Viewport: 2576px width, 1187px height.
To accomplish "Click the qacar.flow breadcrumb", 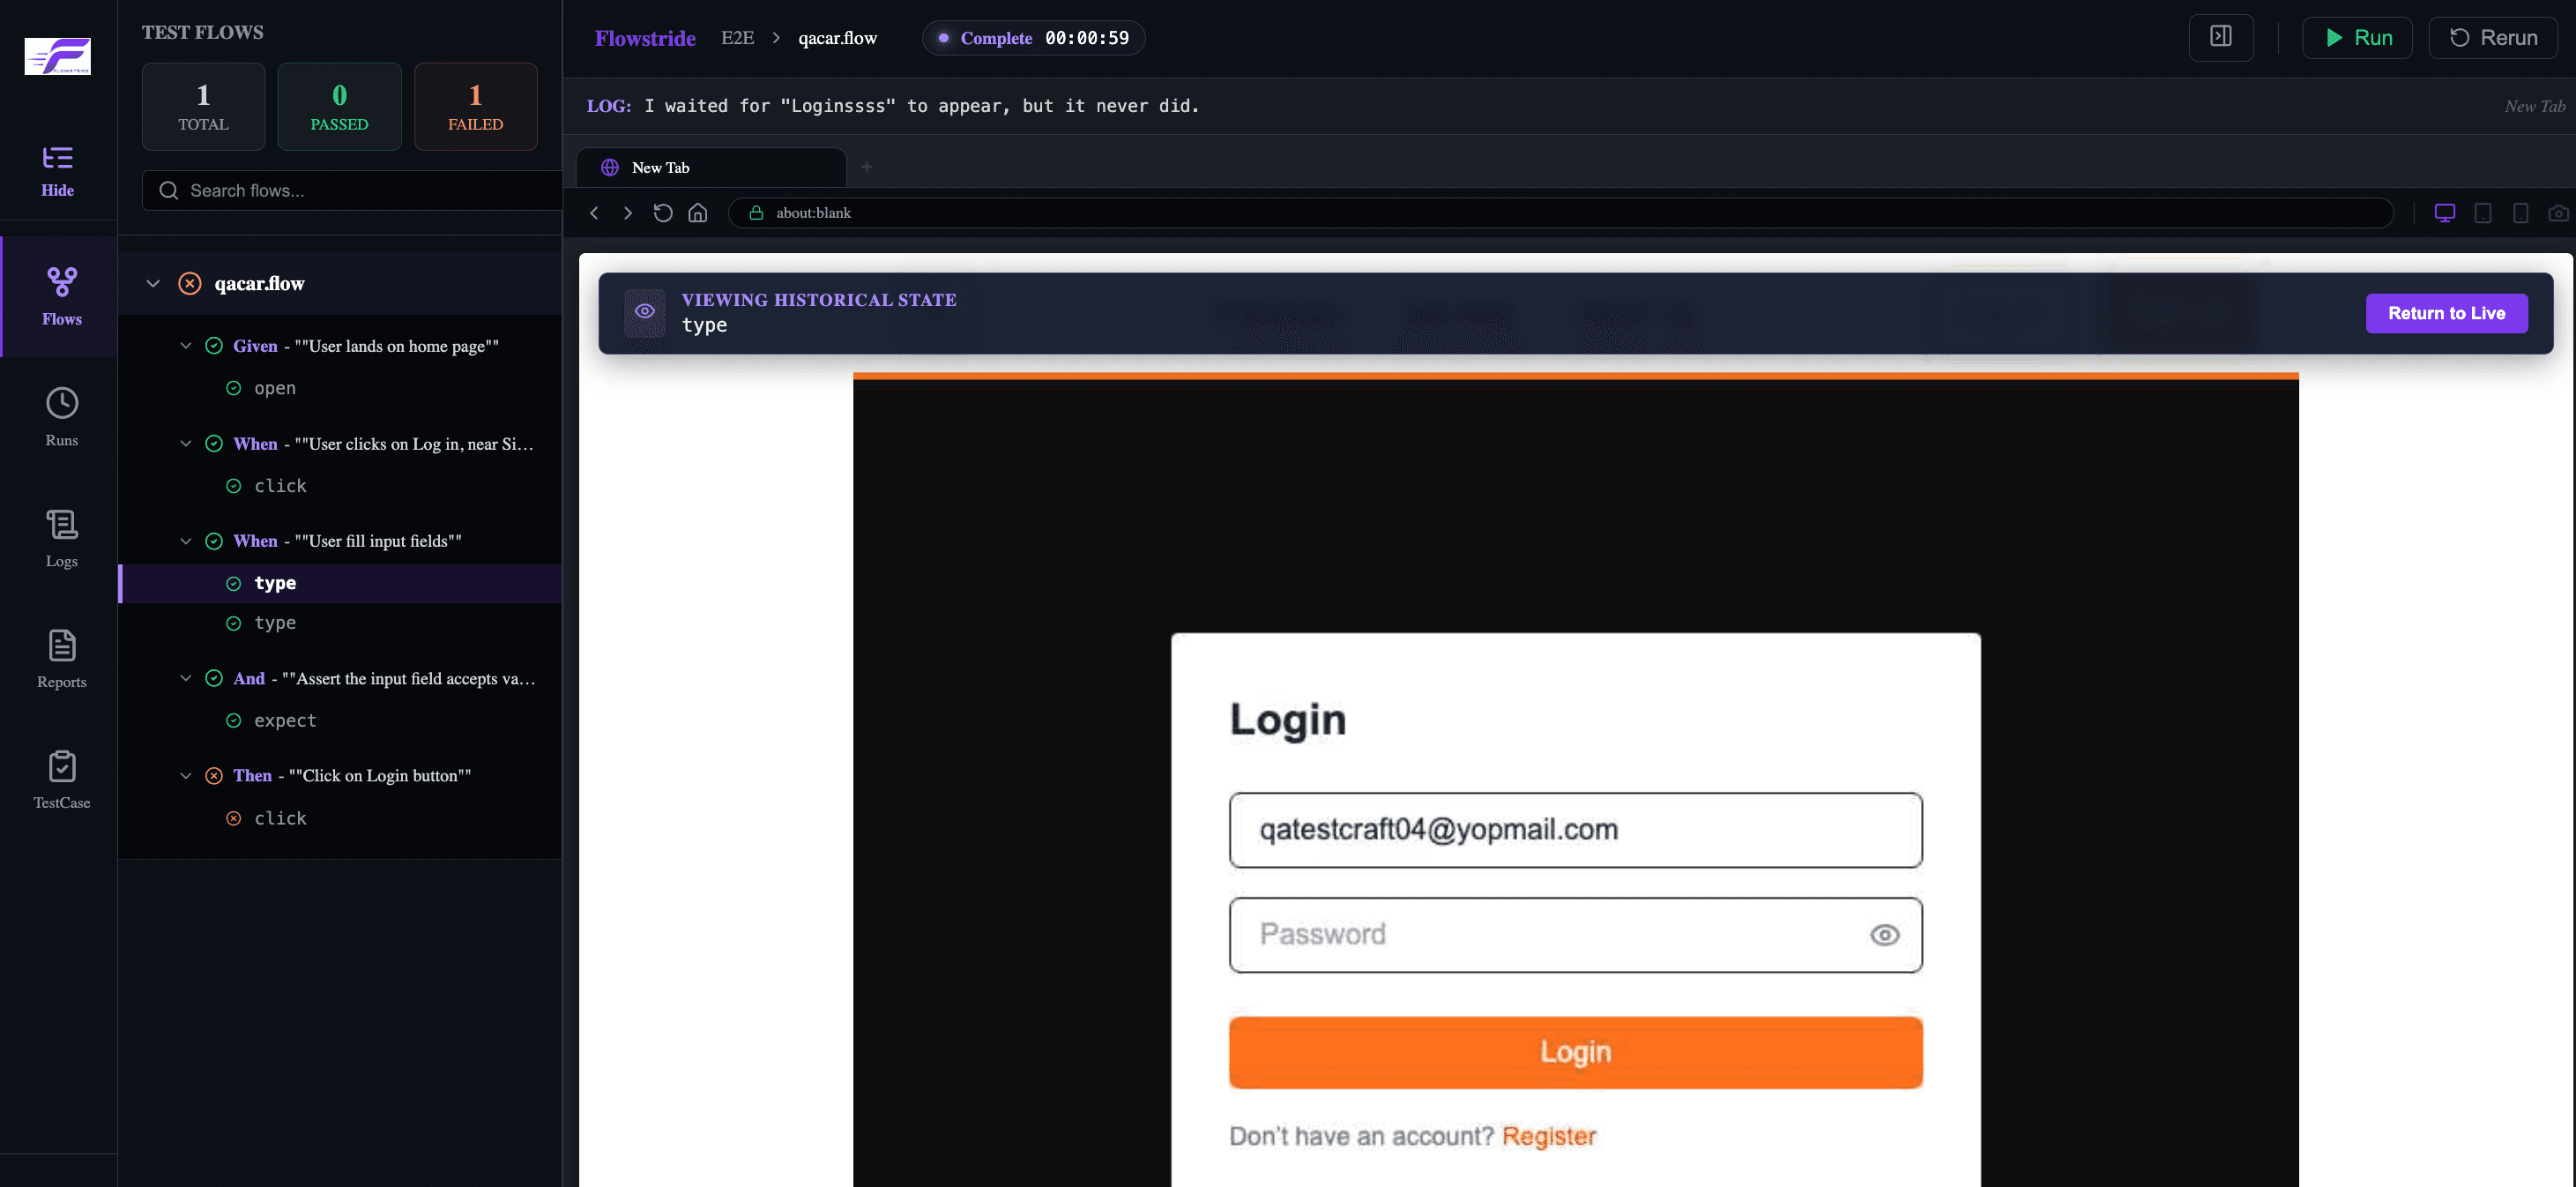I will [x=837, y=38].
